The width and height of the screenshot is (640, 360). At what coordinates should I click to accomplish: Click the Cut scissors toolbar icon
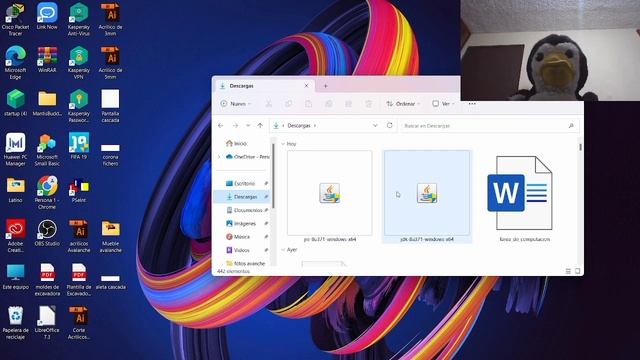coord(269,104)
